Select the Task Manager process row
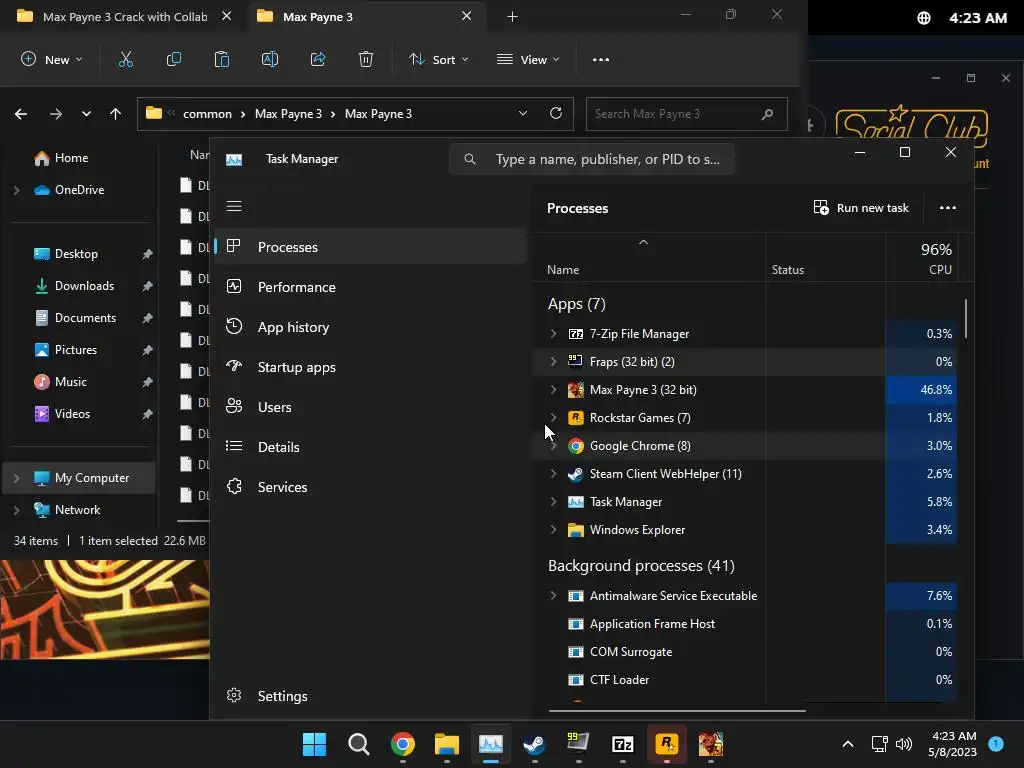 pyautogui.click(x=745, y=502)
